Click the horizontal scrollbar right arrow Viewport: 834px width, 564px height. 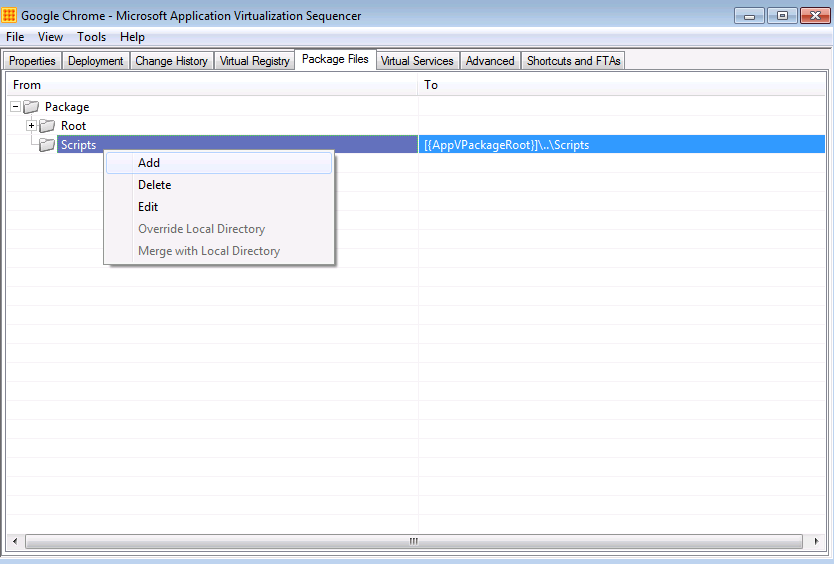(x=816, y=541)
